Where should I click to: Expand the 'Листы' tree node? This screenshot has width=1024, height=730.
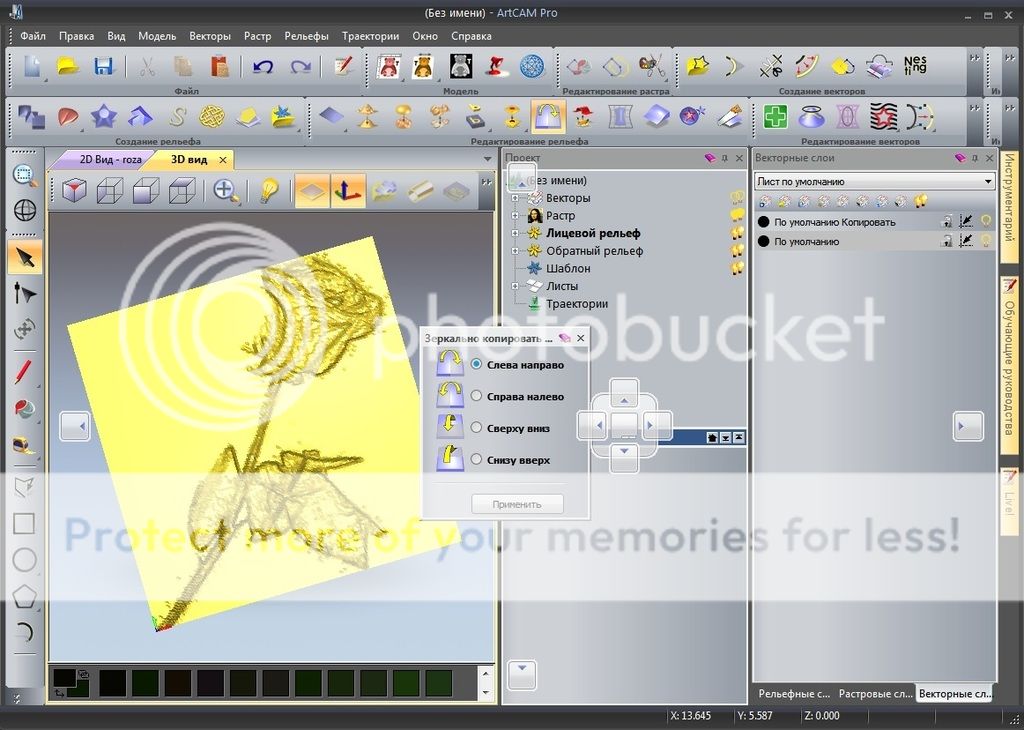pos(516,286)
